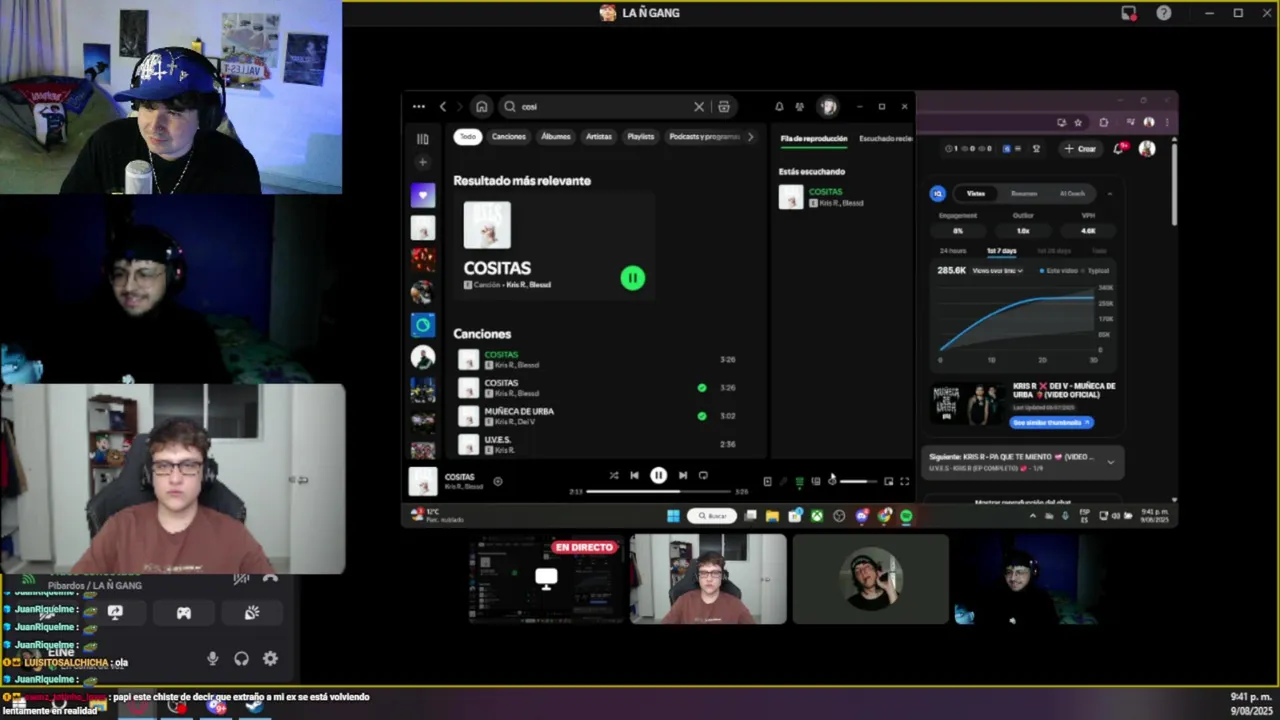Open Spotify friend activity icon
The width and height of the screenshot is (1280, 720).
800,107
